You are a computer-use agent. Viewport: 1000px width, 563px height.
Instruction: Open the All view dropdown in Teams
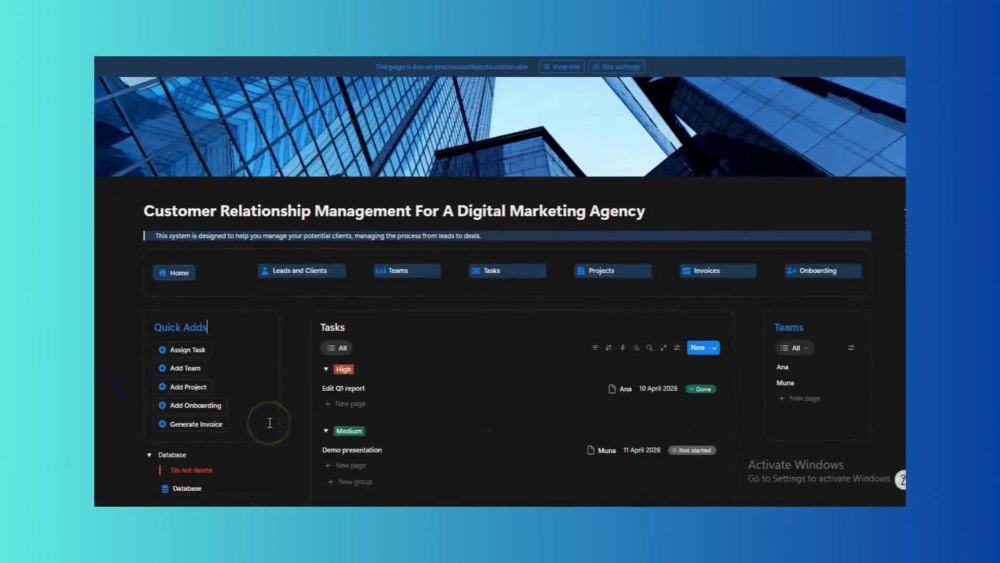[794, 347]
